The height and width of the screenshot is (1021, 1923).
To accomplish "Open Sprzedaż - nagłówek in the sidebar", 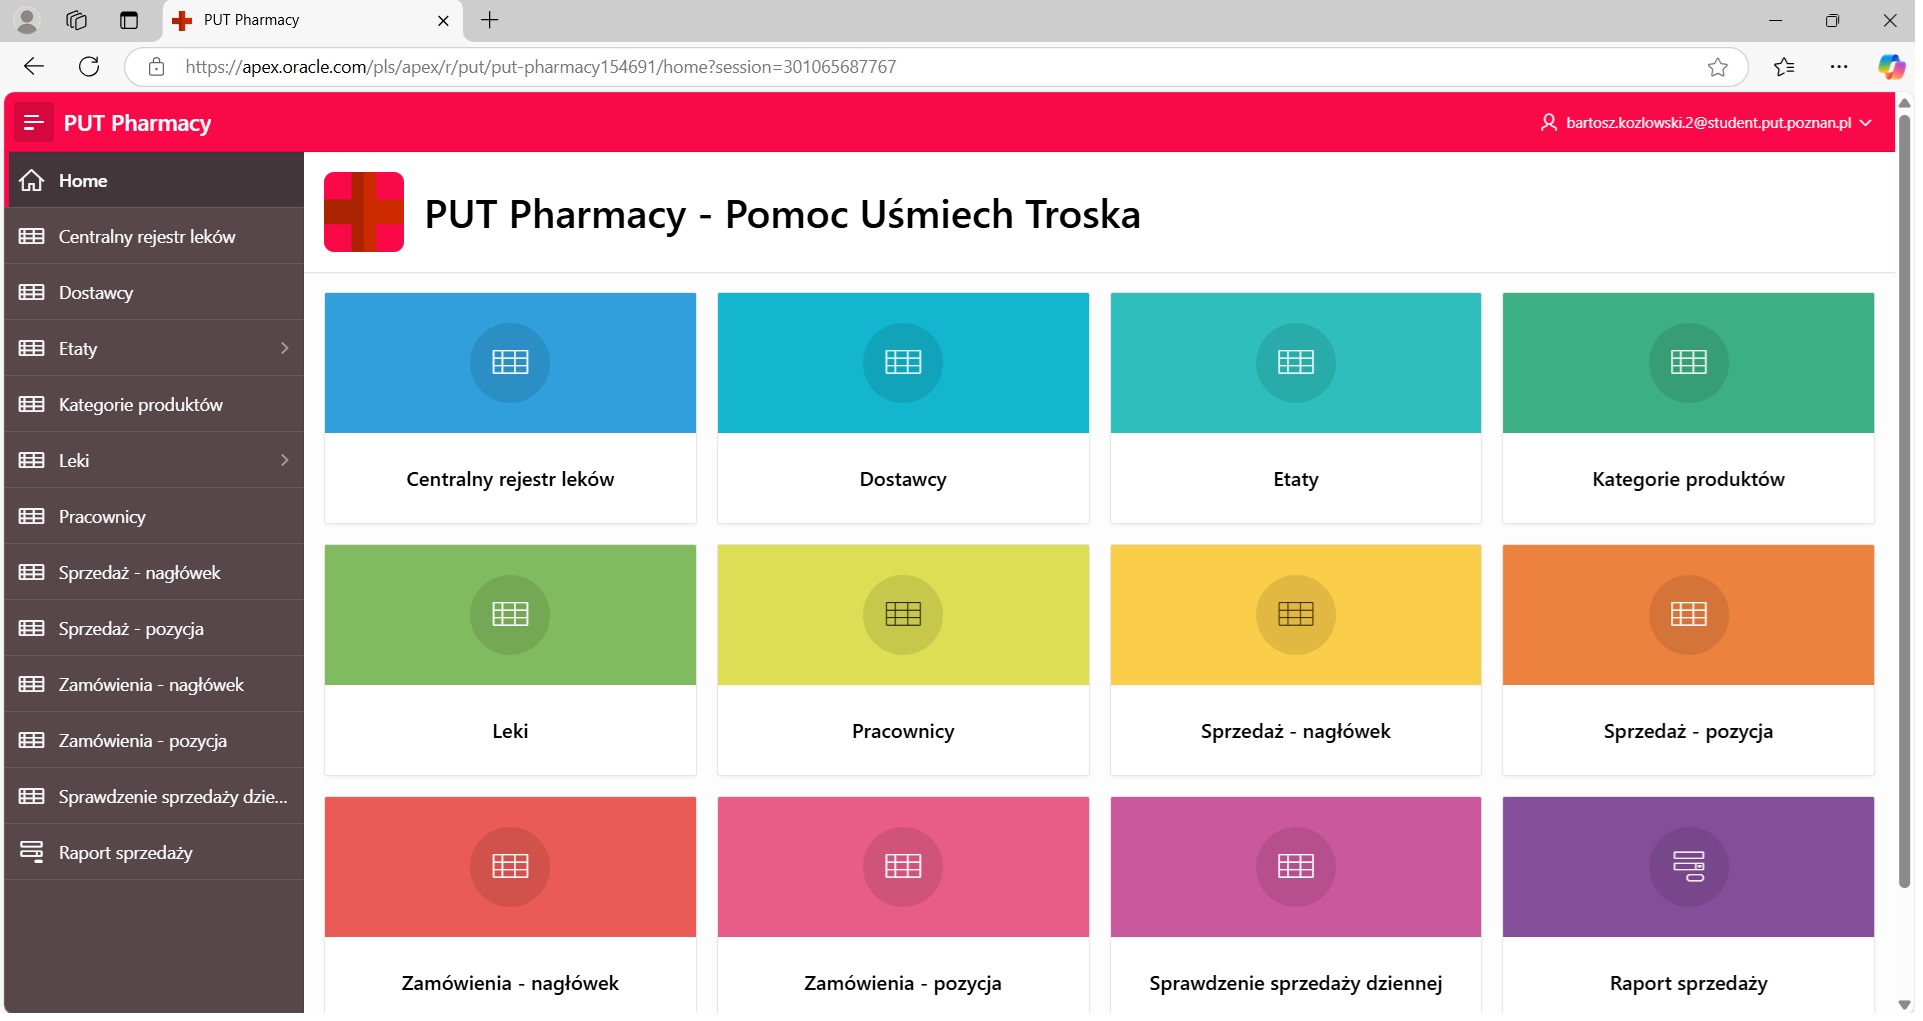I will 155,573.
